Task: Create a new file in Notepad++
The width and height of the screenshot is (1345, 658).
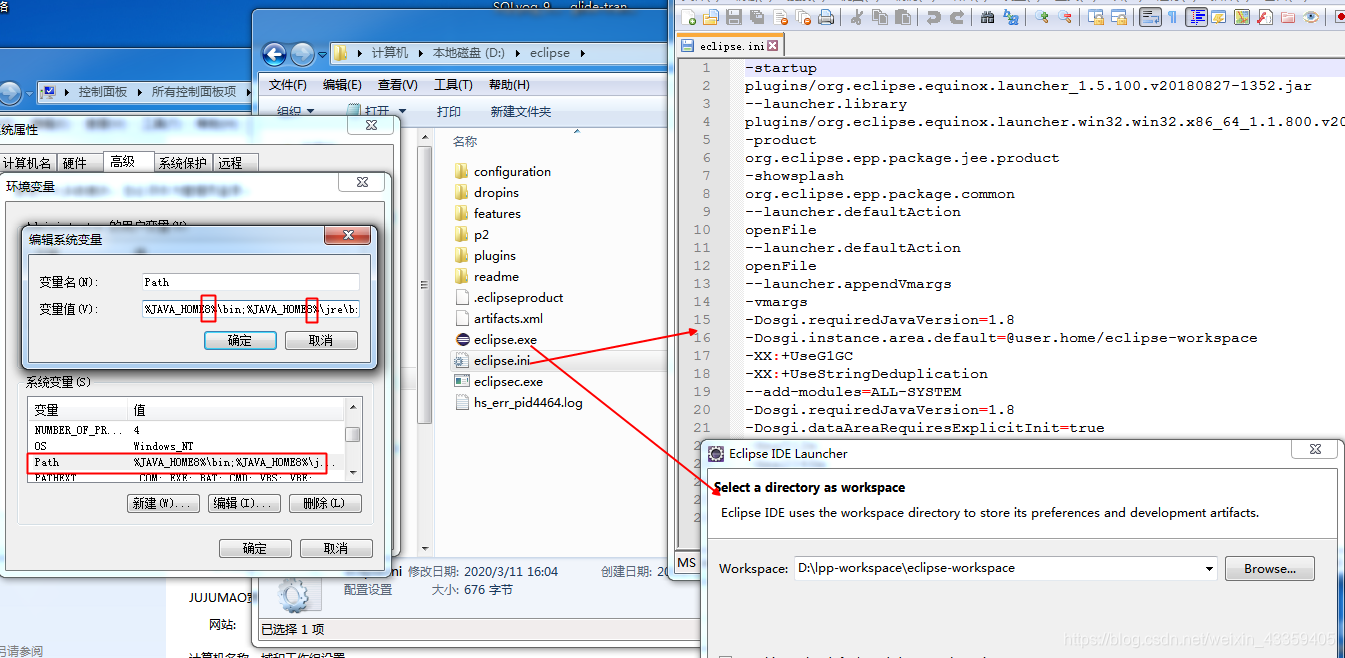Action: click(x=690, y=18)
